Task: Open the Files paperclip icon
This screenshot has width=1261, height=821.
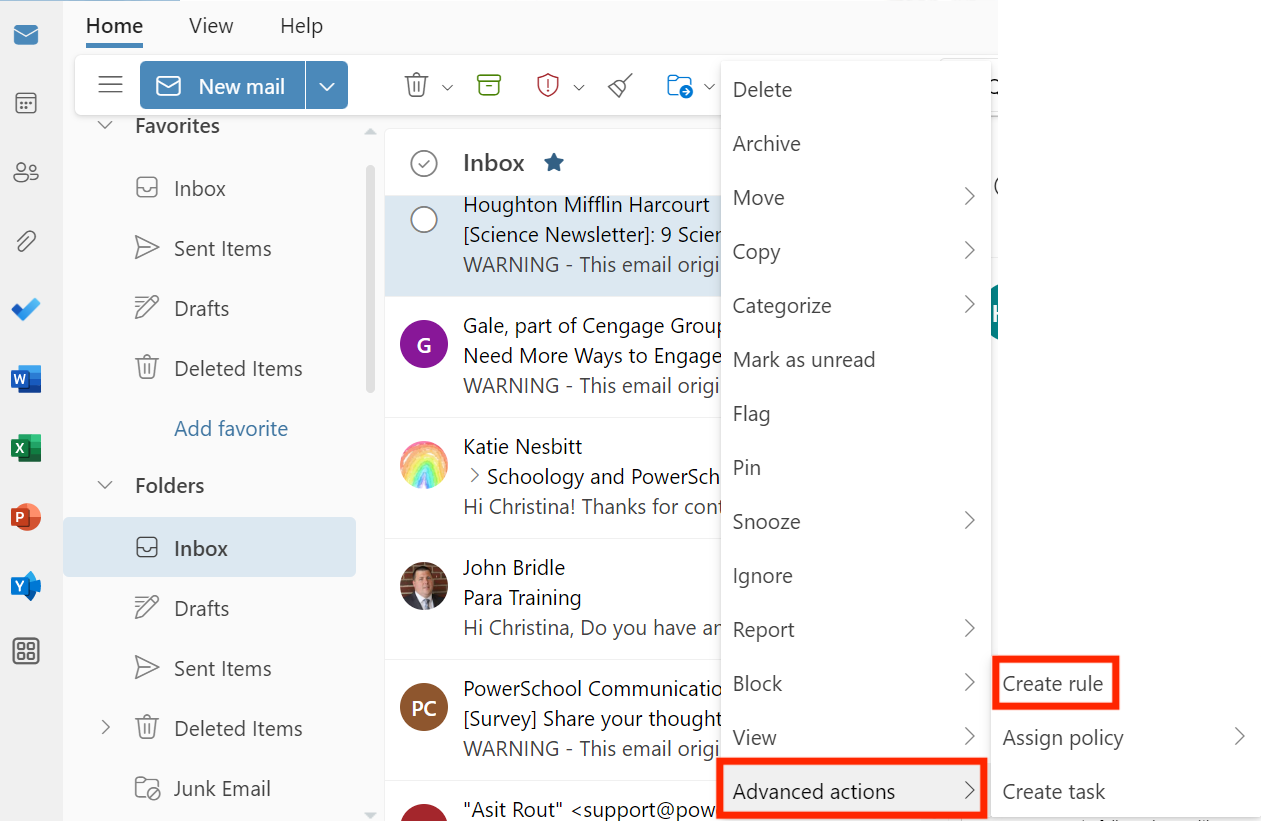Action: click(x=26, y=241)
